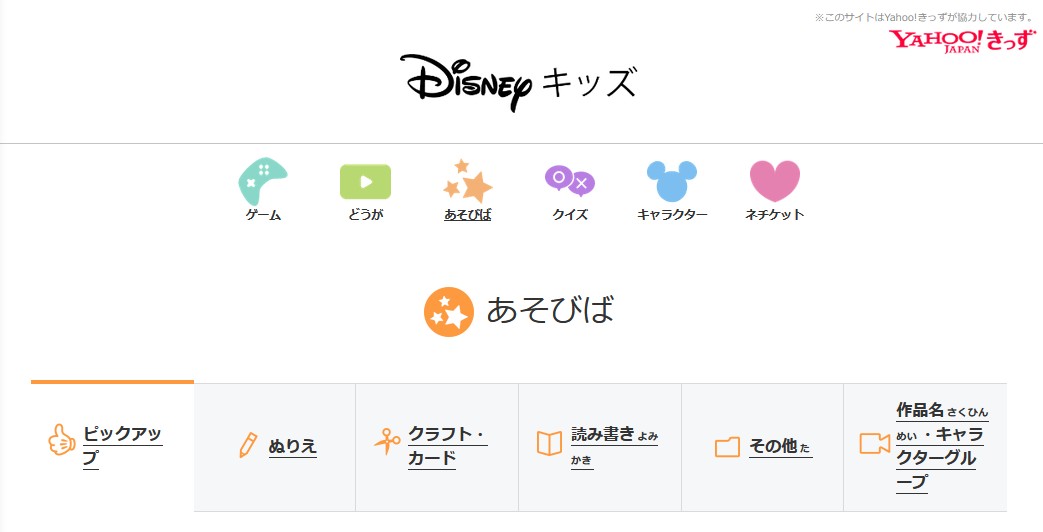The image size is (1043, 532).
Task: Click the large orange あそびば heading badge
Action: tap(449, 312)
